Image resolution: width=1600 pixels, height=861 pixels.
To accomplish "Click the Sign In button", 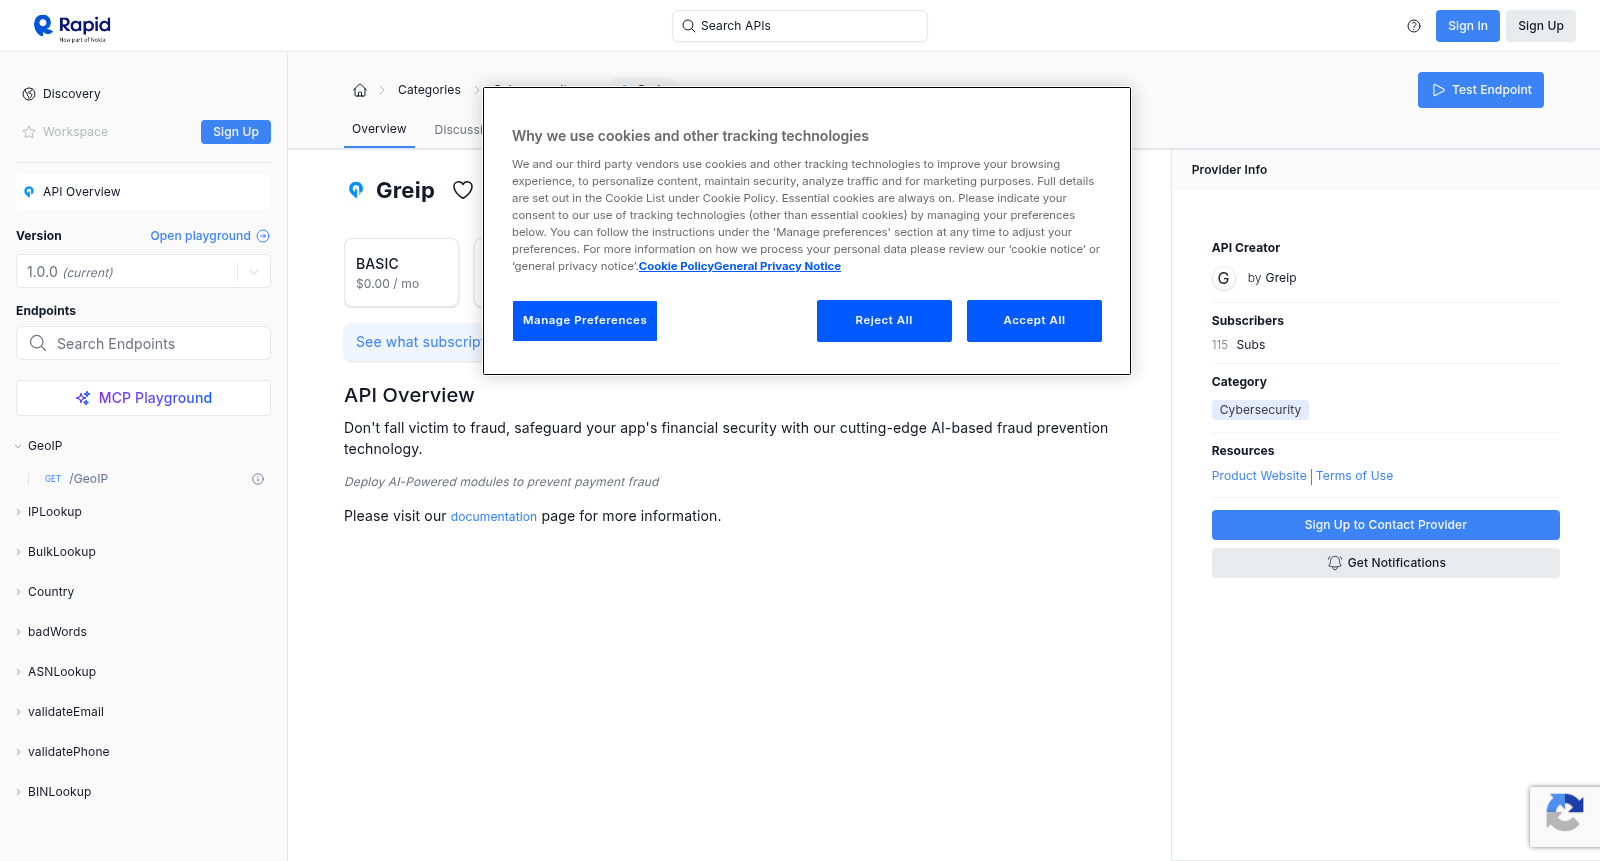I will point(1468,26).
